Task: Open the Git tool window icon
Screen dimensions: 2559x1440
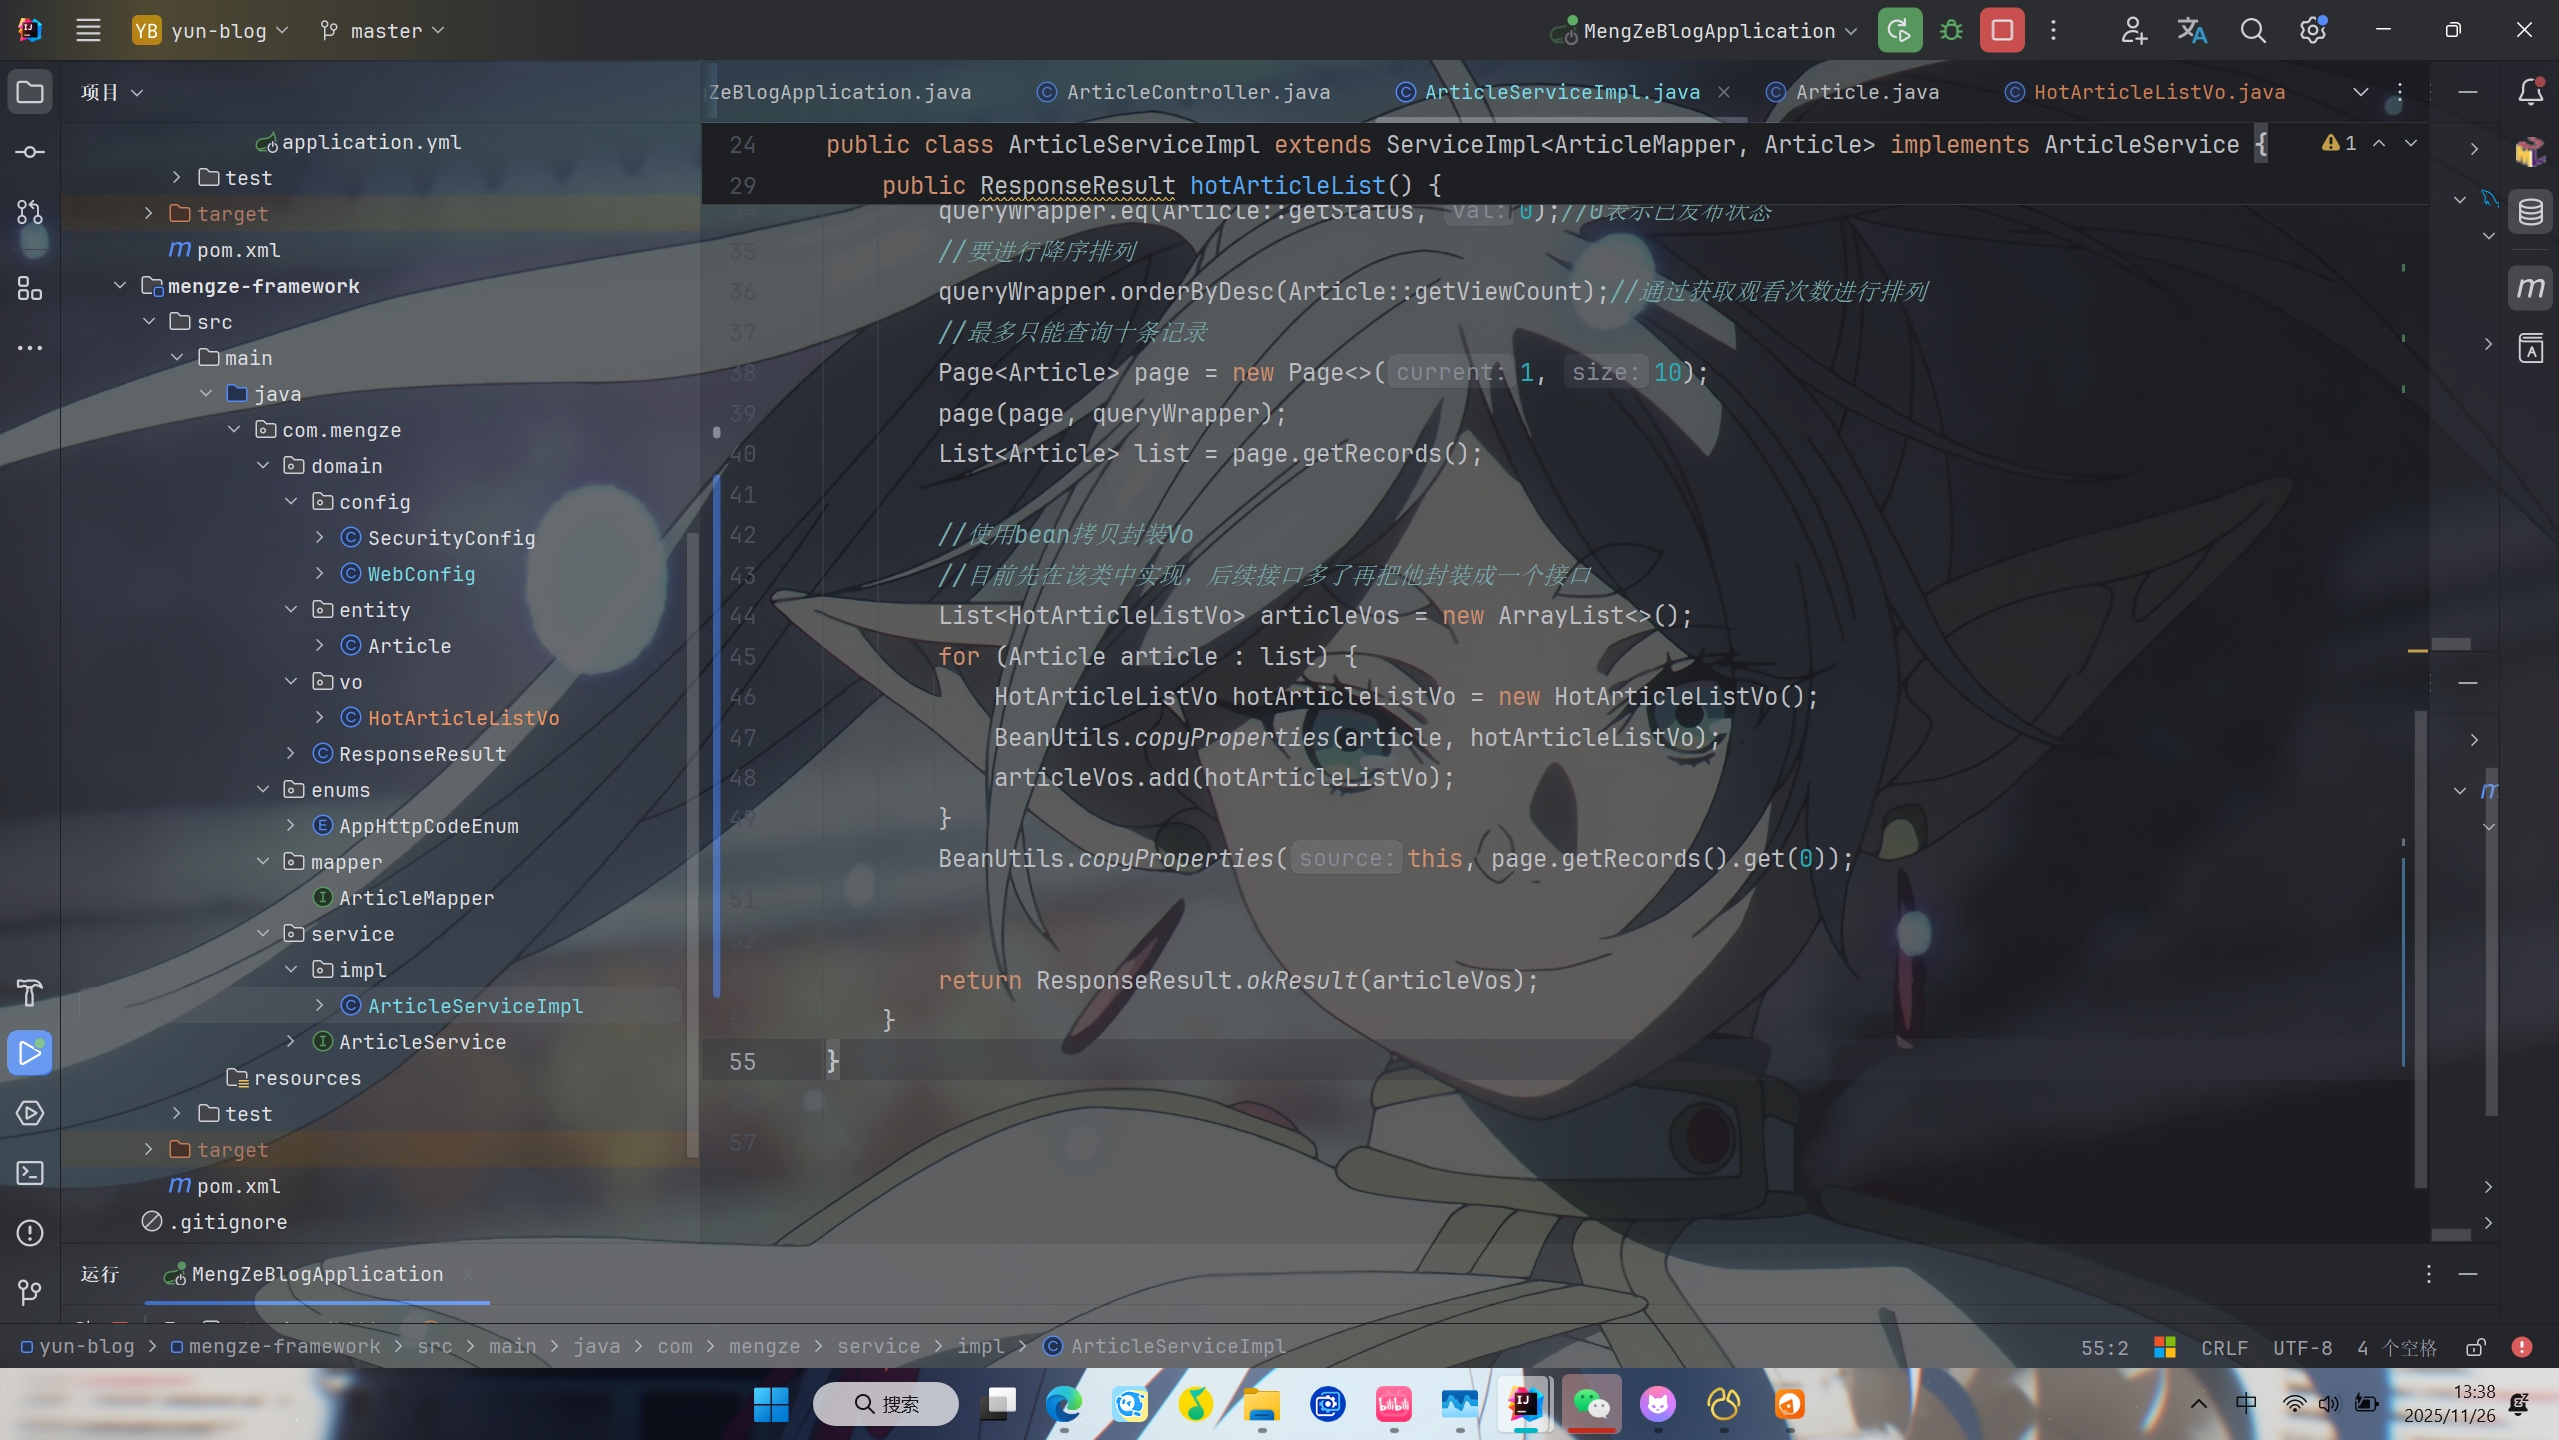Action: pos(30,1292)
